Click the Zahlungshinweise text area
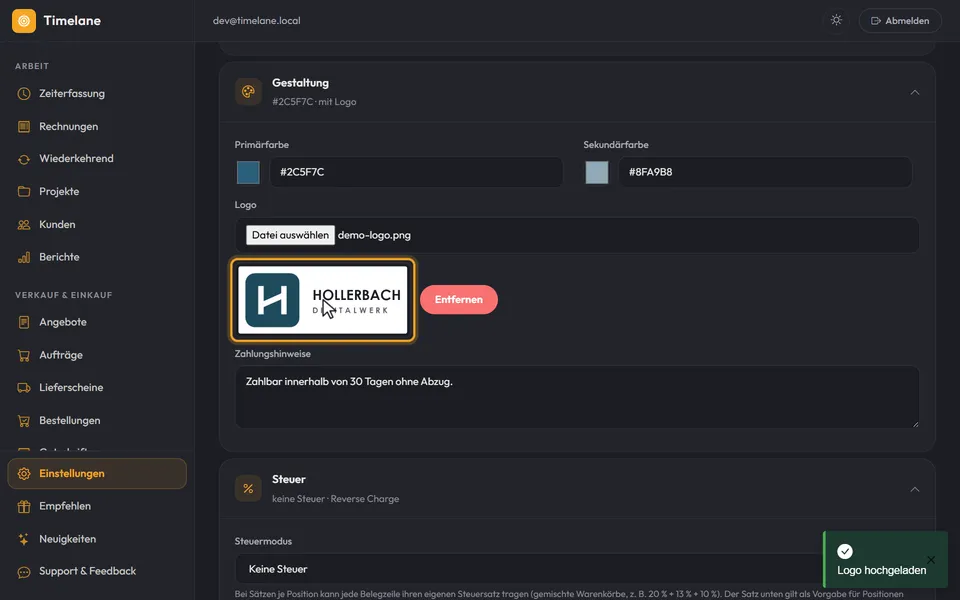Viewport: 960px width, 600px height. (x=577, y=397)
